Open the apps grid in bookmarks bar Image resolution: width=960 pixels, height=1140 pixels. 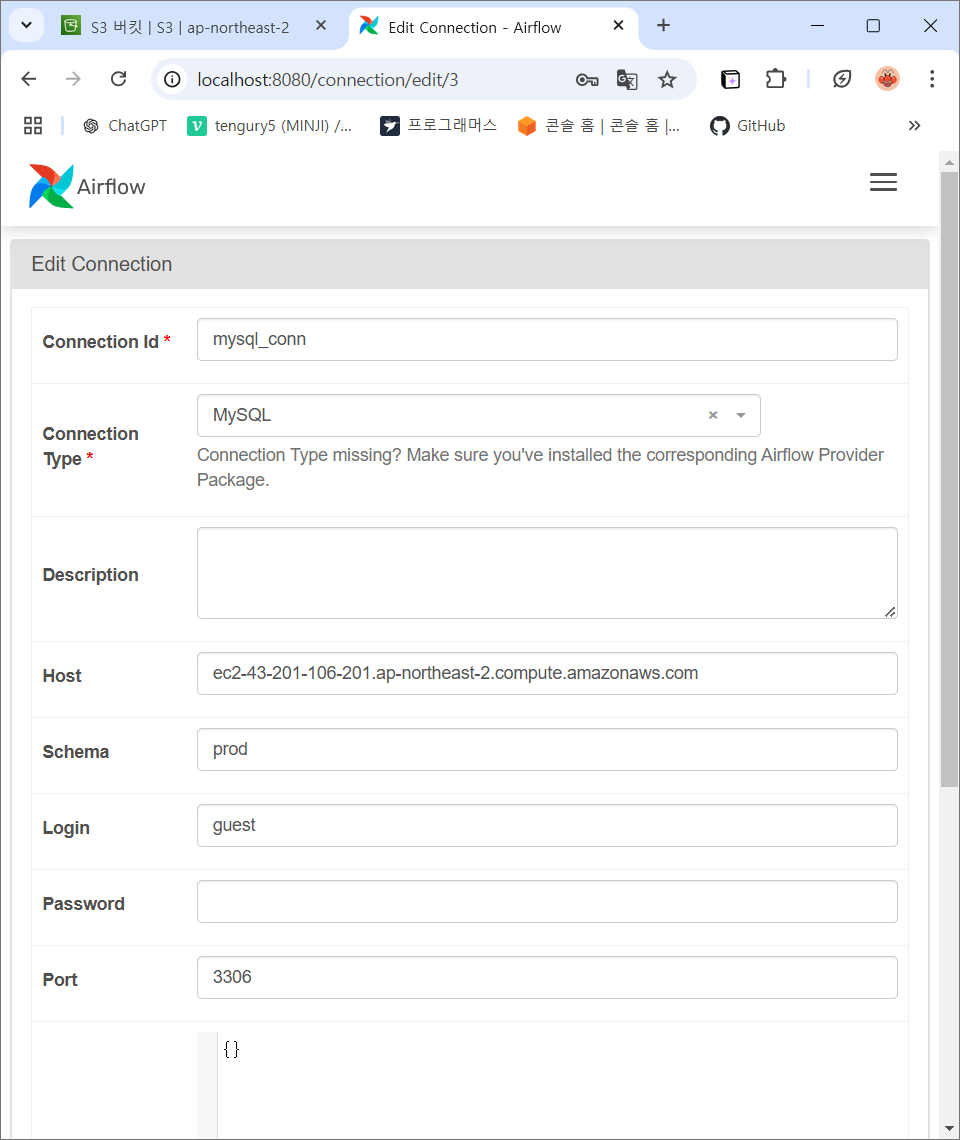point(33,126)
